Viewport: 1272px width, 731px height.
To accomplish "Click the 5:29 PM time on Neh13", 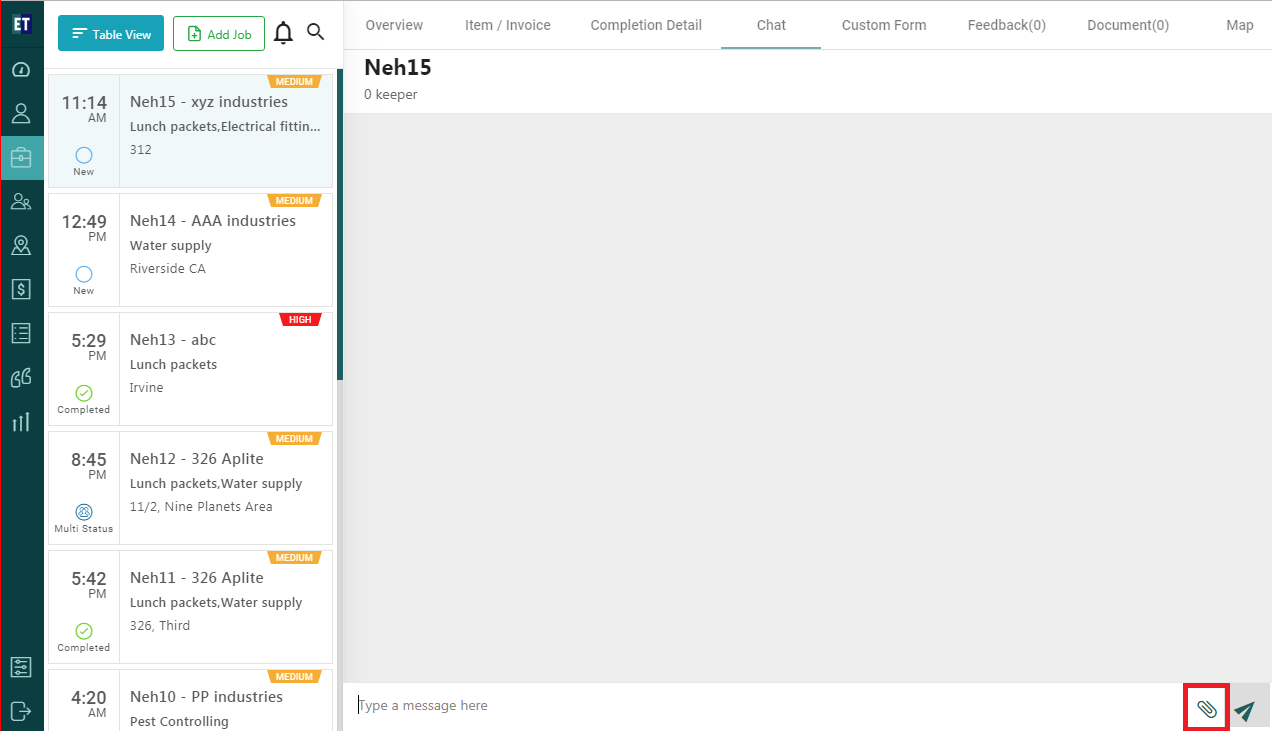I will click(x=88, y=347).
